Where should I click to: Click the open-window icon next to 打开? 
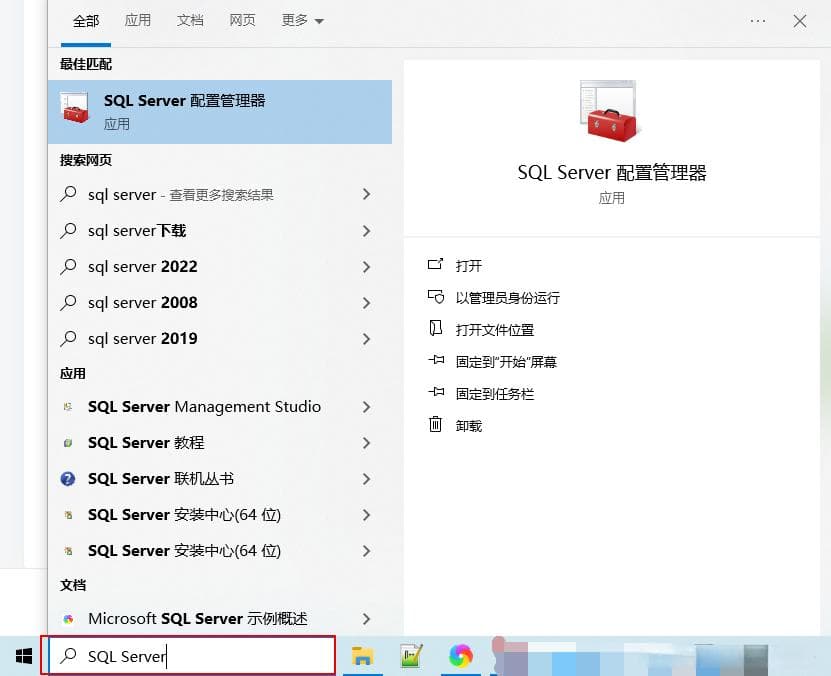point(435,264)
